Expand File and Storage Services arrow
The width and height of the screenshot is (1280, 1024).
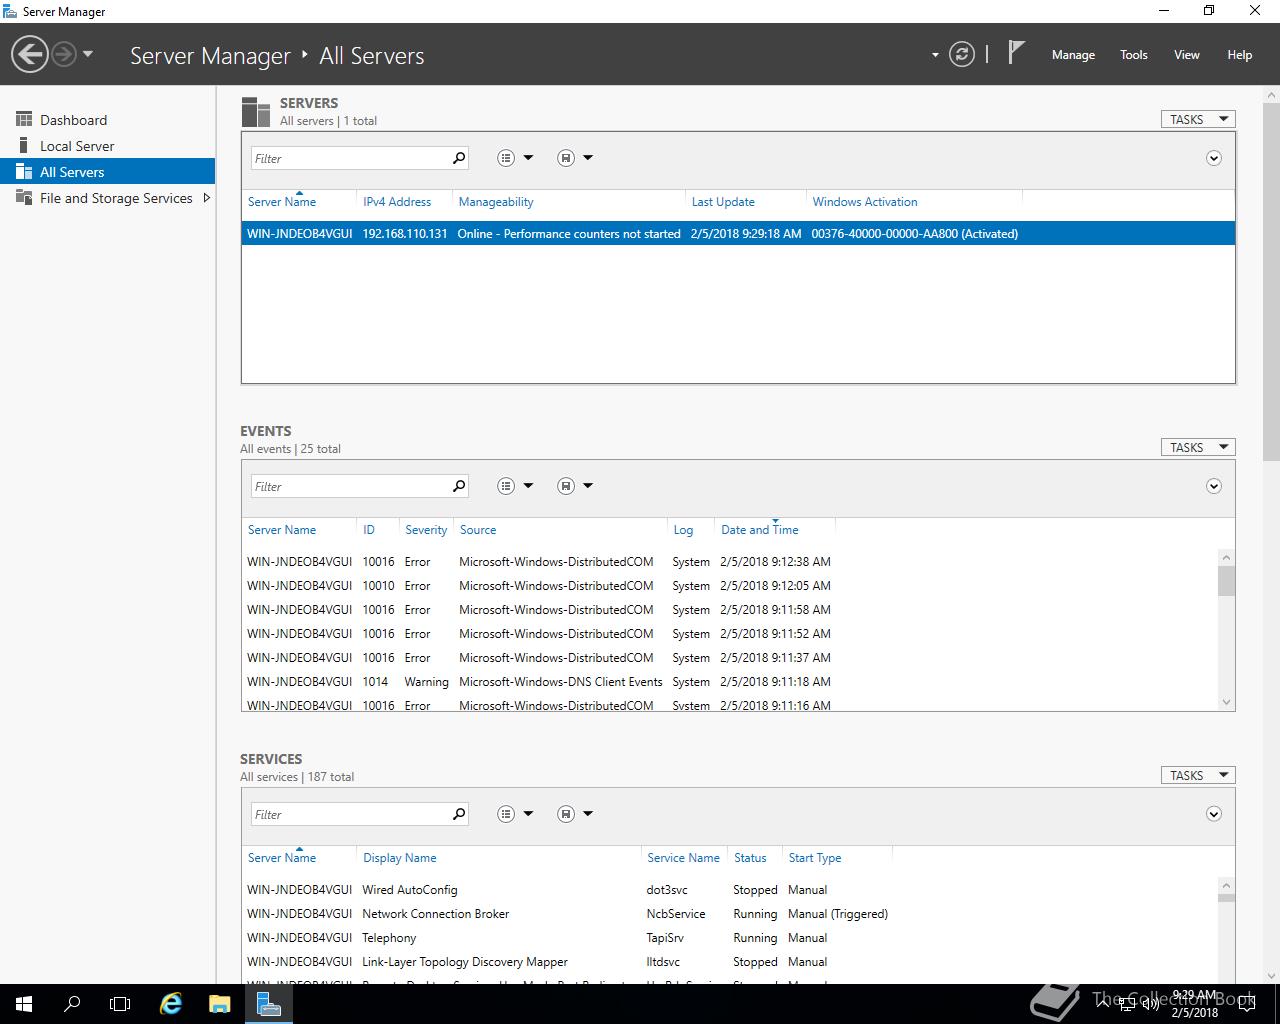pos(206,198)
